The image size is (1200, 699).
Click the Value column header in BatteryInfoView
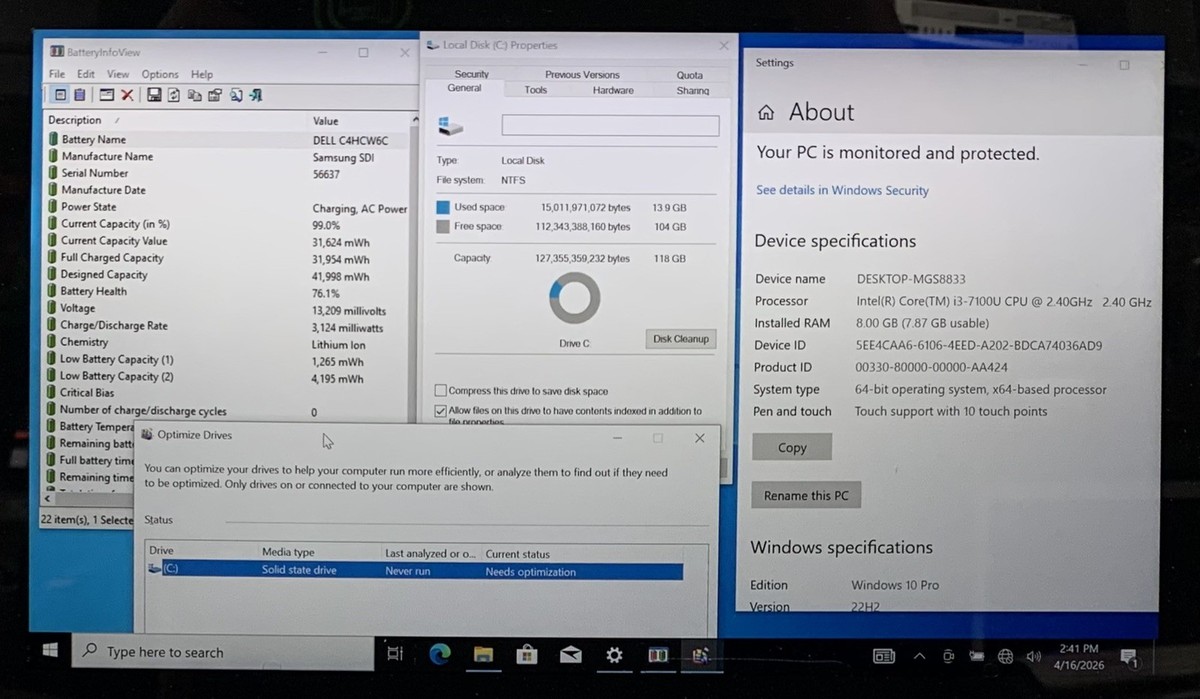click(x=360, y=120)
